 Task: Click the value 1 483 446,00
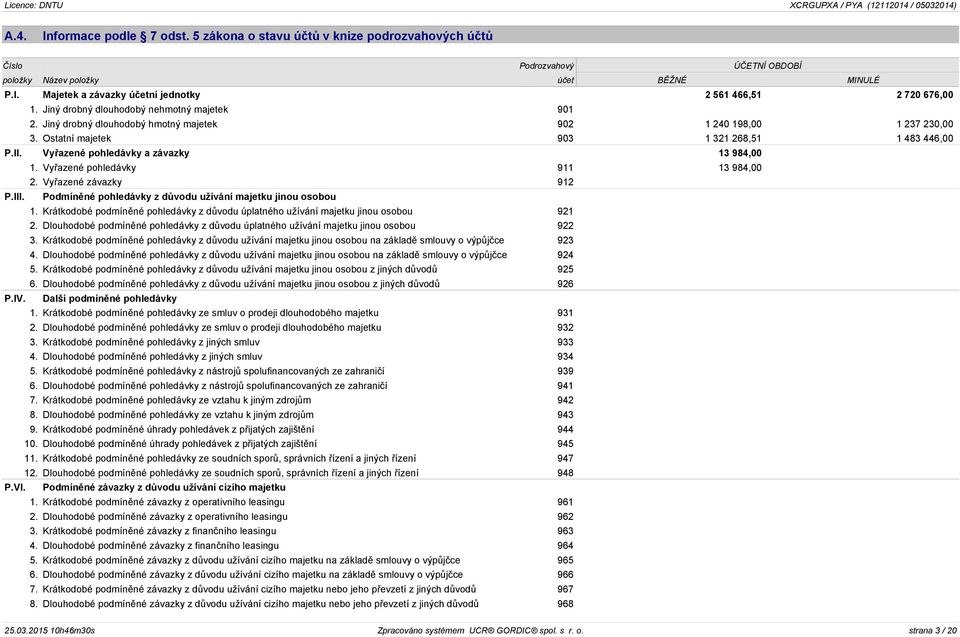pyautogui.click(x=924, y=139)
